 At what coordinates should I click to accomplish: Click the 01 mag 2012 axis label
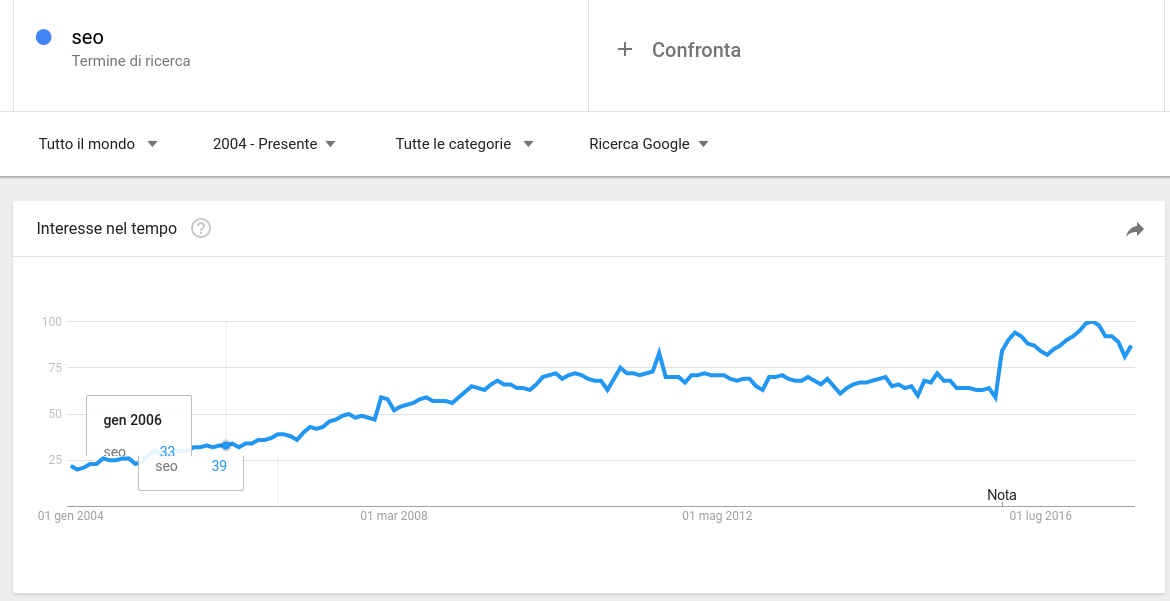[717, 515]
